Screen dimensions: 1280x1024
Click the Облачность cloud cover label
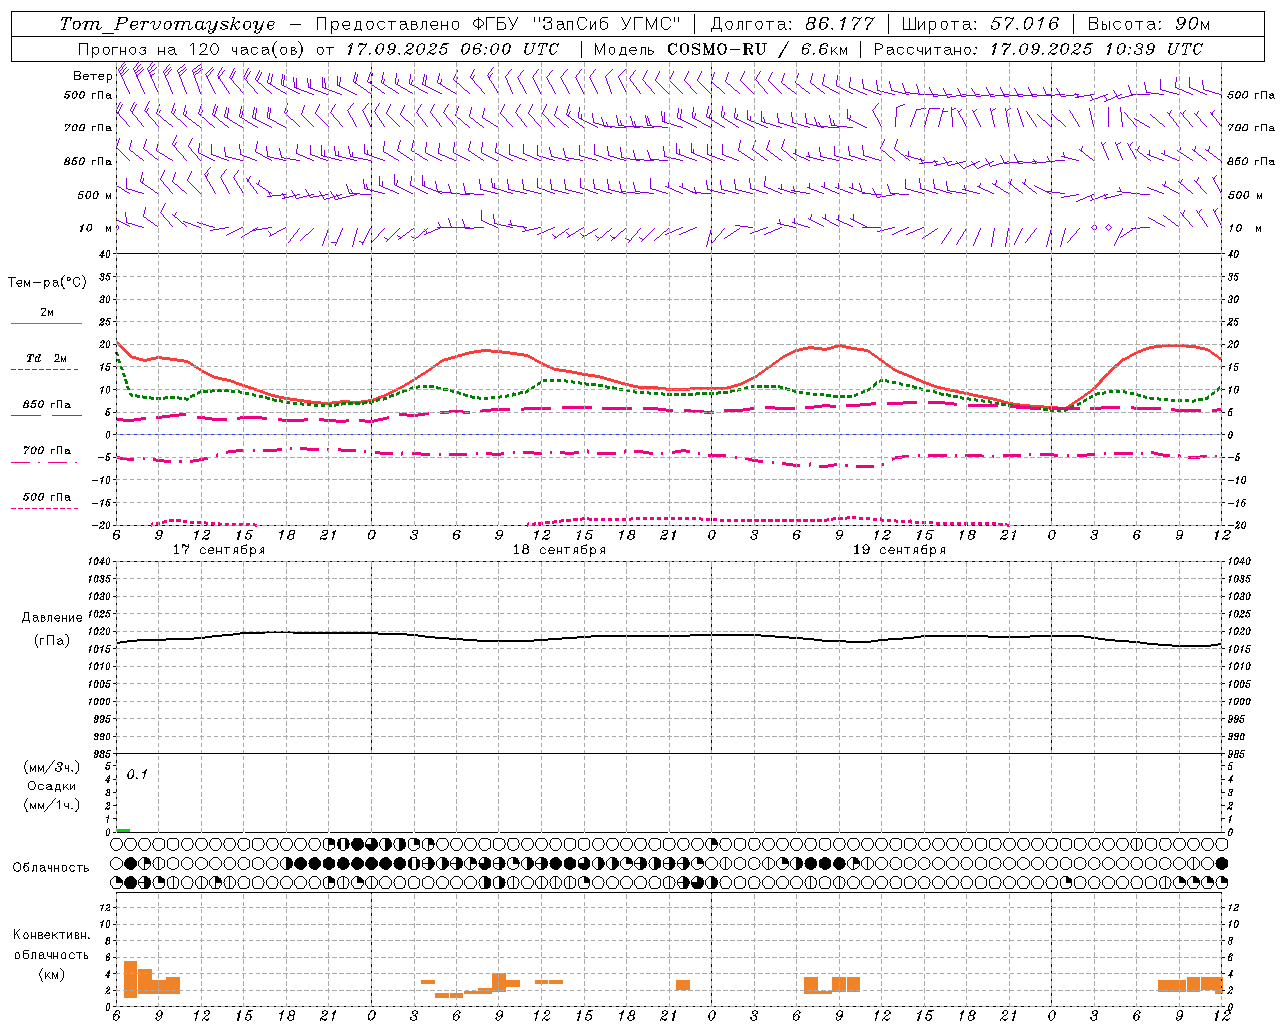51,867
